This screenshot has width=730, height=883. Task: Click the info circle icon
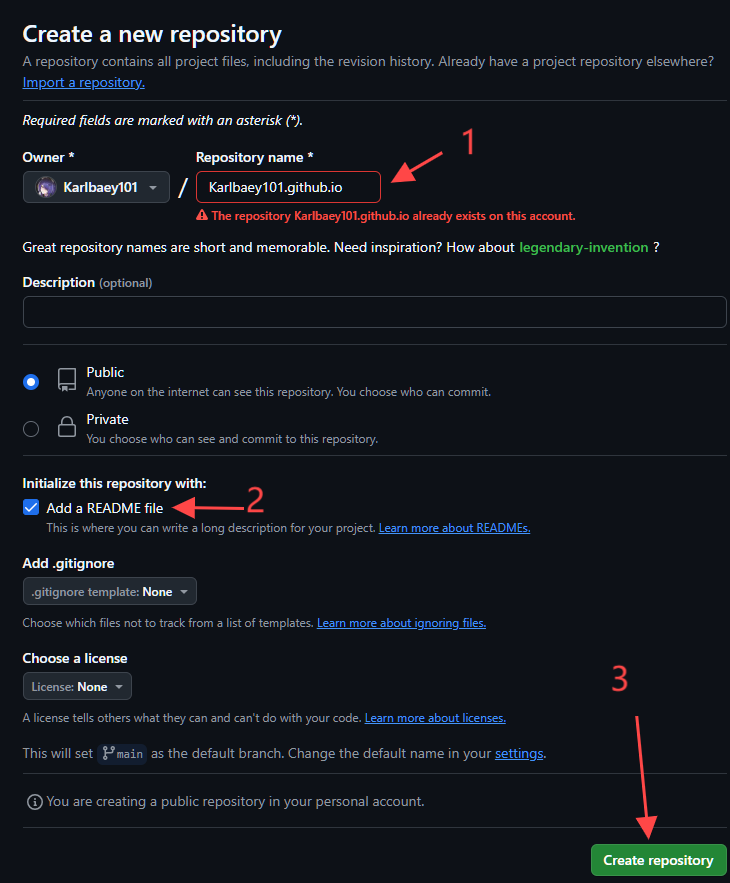point(35,801)
